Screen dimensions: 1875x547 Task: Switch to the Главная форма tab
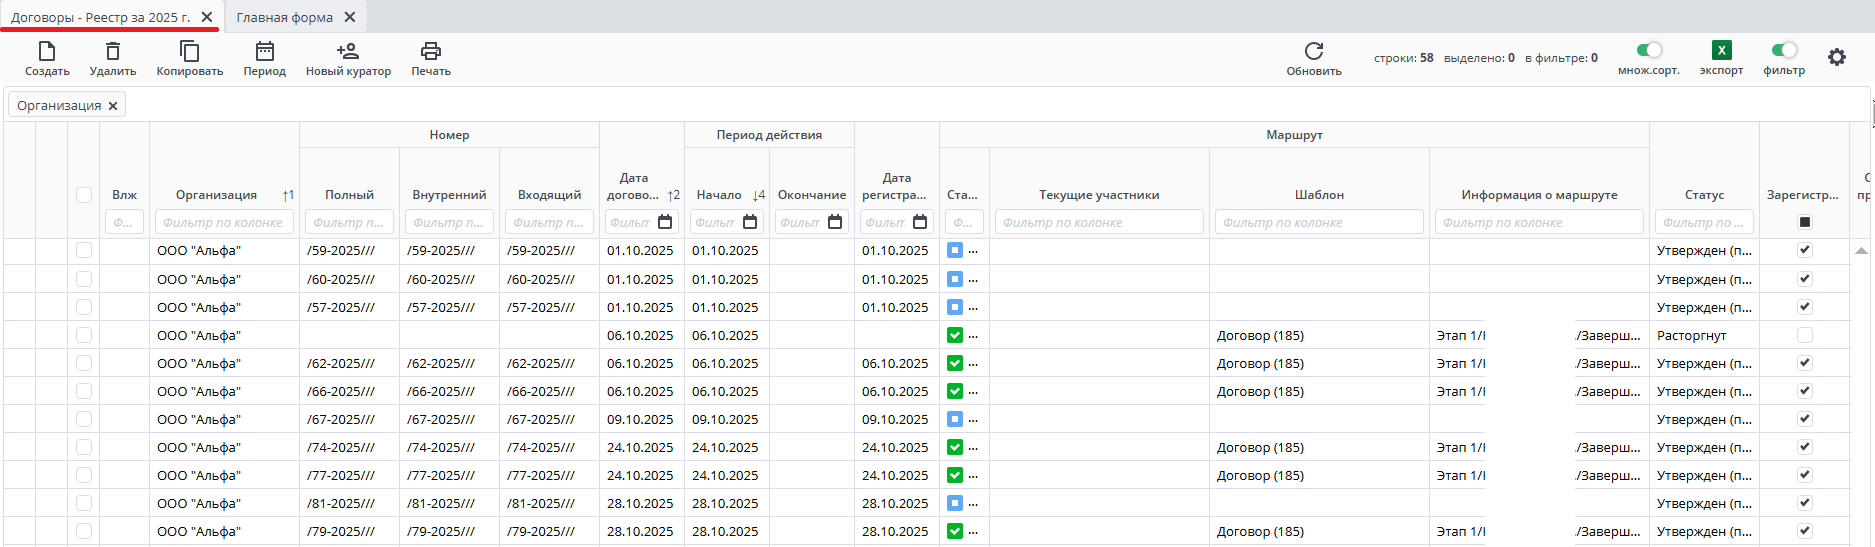pos(285,17)
